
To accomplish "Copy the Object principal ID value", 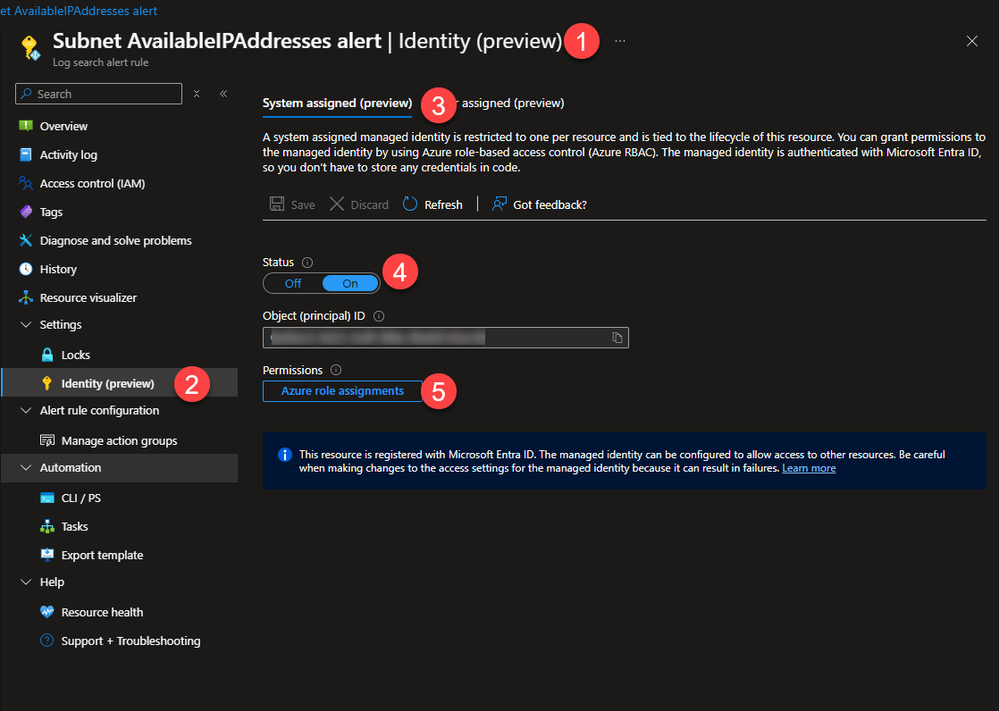I will coord(617,338).
